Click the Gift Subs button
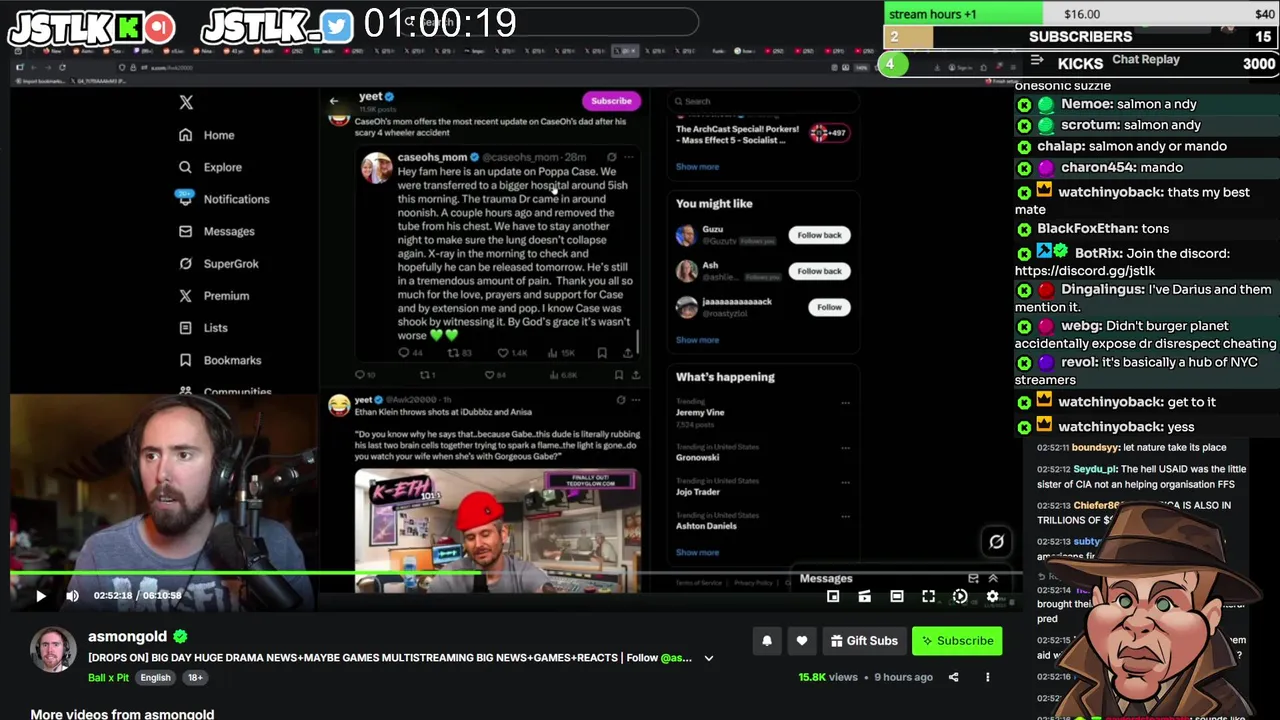 coord(864,641)
